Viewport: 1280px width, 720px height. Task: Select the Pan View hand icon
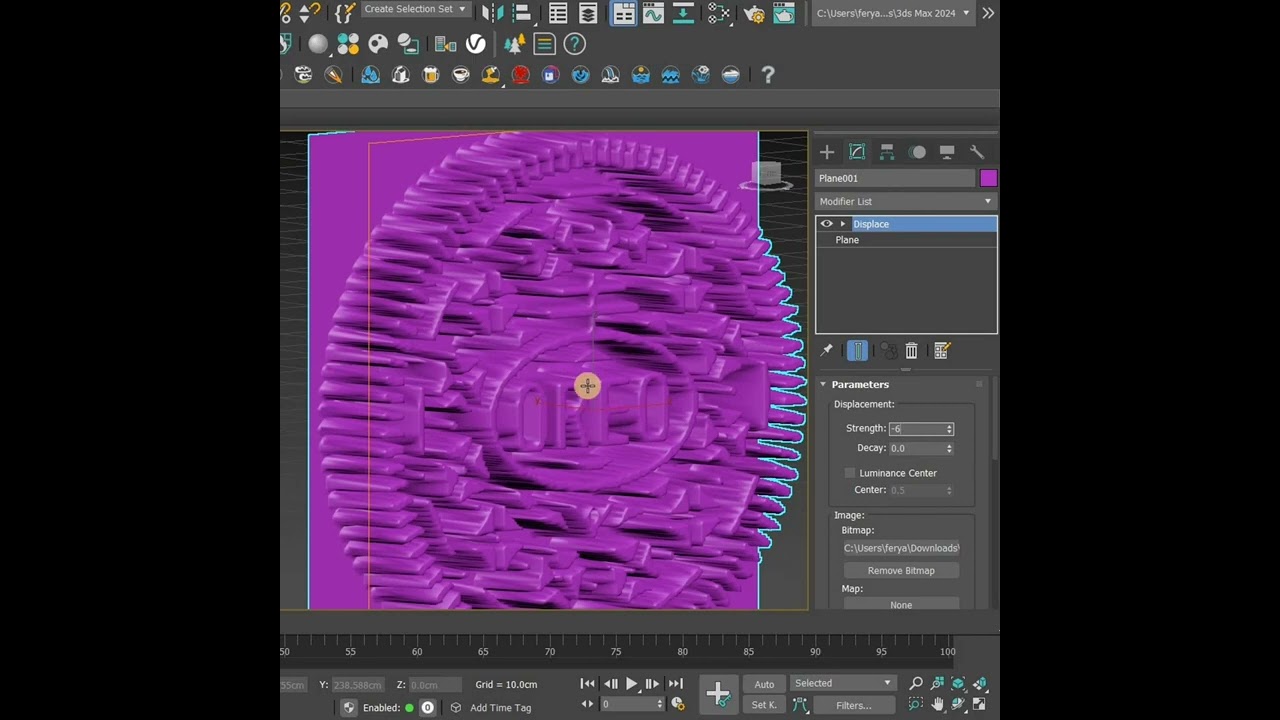point(938,704)
